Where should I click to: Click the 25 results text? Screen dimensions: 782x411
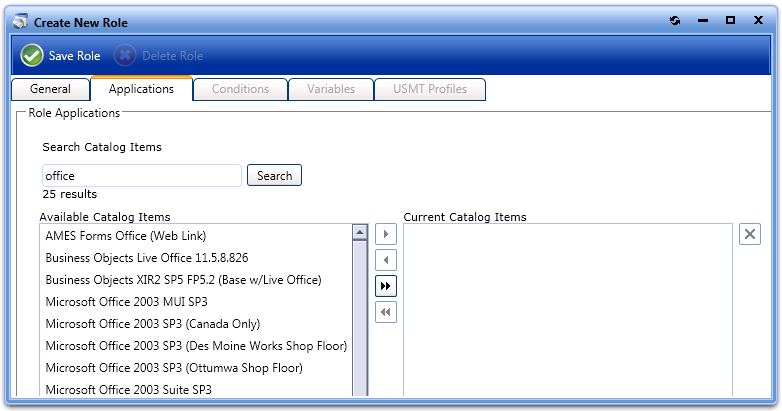pyautogui.click(x=70, y=194)
